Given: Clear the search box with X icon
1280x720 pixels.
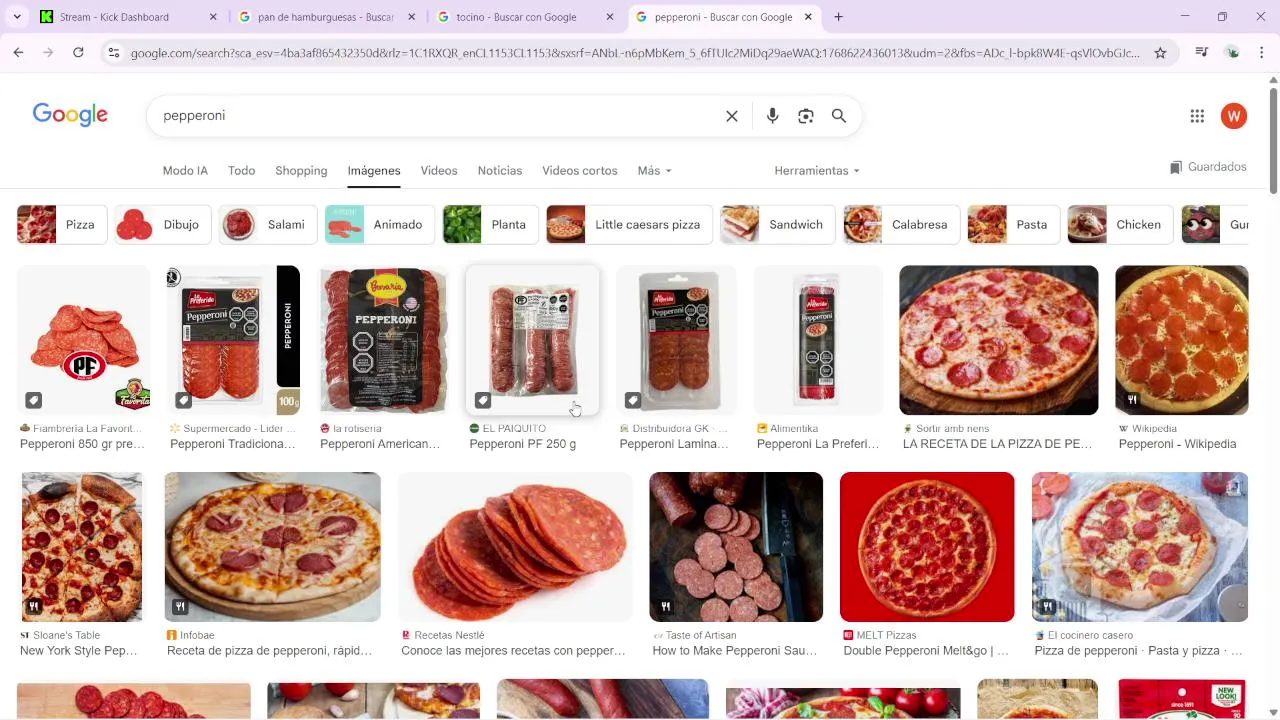Looking at the screenshot, I should click(732, 116).
